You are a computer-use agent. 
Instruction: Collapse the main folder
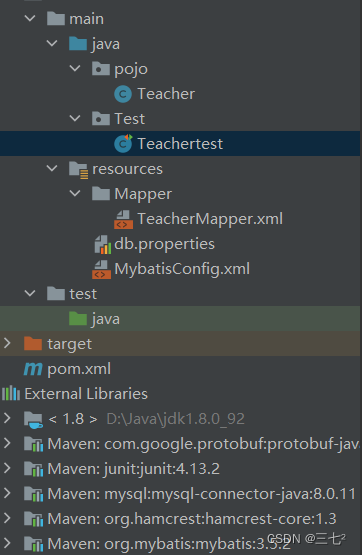[x=30, y=18]
